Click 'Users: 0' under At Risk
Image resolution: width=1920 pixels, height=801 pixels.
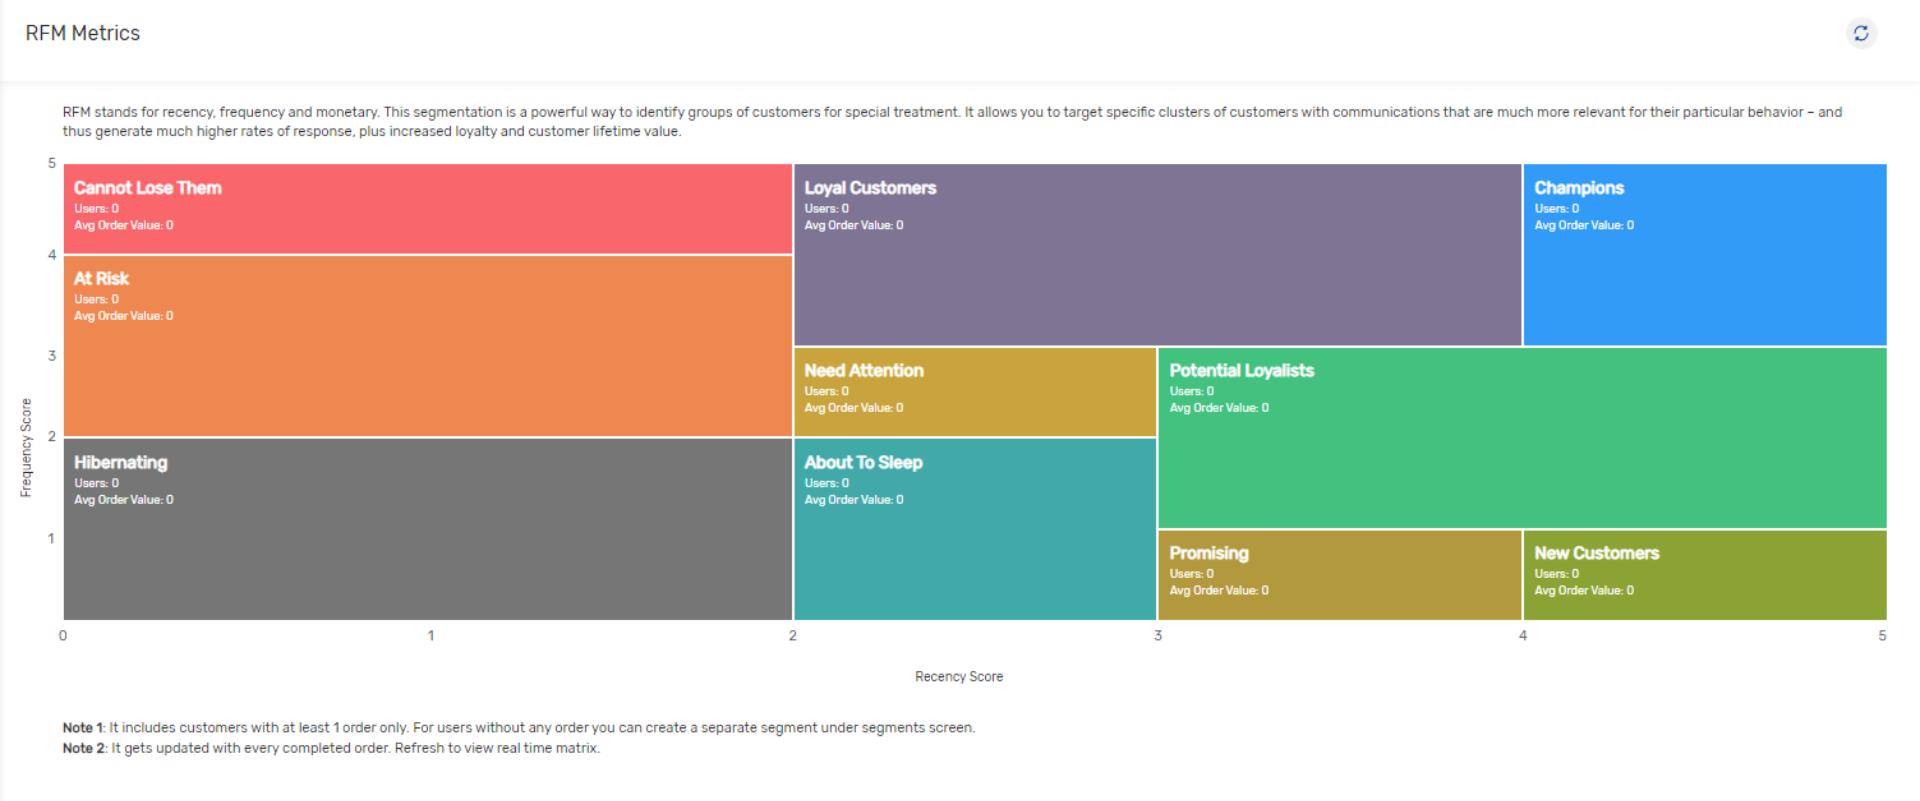pos(96,299)
